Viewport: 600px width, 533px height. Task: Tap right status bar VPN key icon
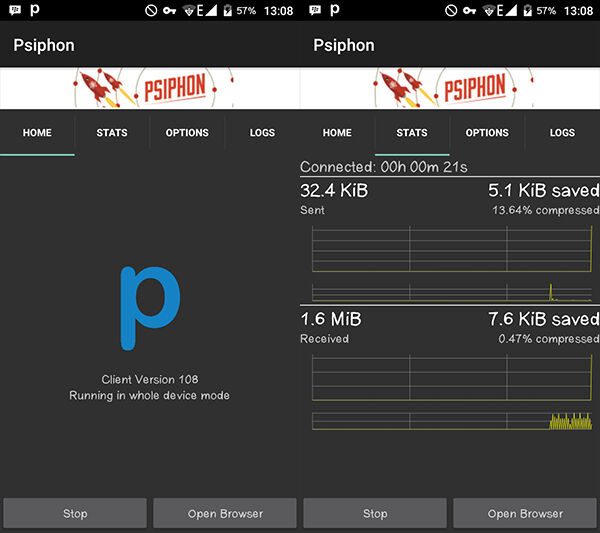click(469, 10)
